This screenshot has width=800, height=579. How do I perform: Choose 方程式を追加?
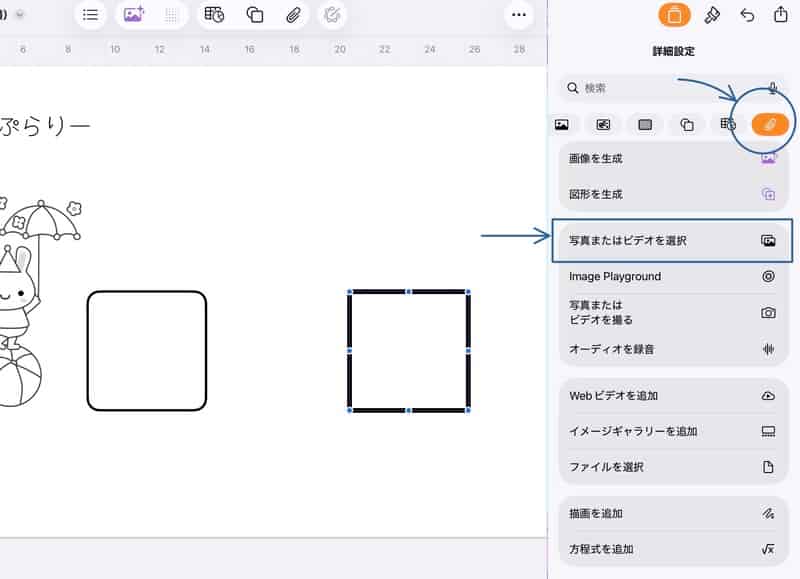[x=672, y=549]
